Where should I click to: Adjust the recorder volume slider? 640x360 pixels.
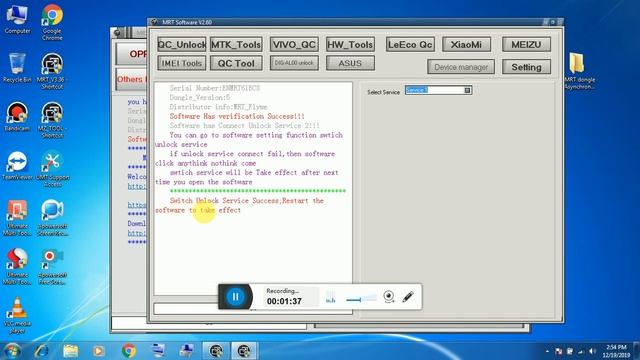[x=361, y=299]
